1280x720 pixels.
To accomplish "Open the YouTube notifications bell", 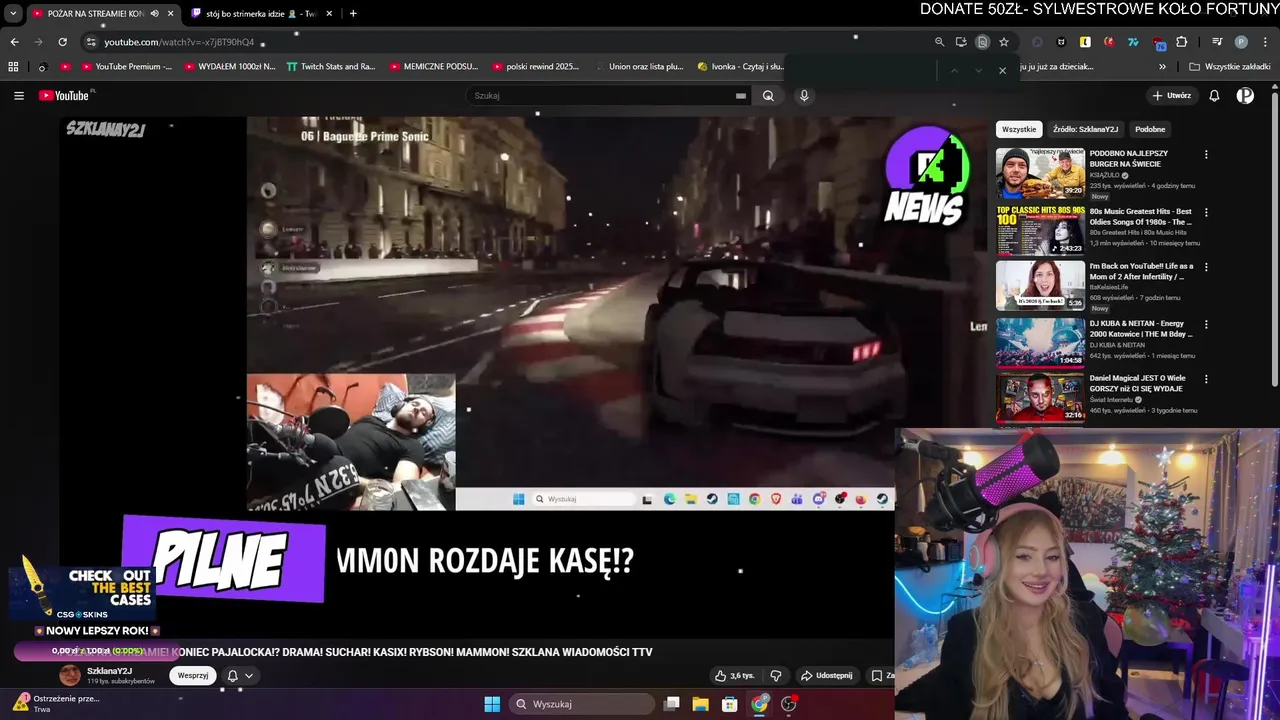I will (x=1214, y=96).
